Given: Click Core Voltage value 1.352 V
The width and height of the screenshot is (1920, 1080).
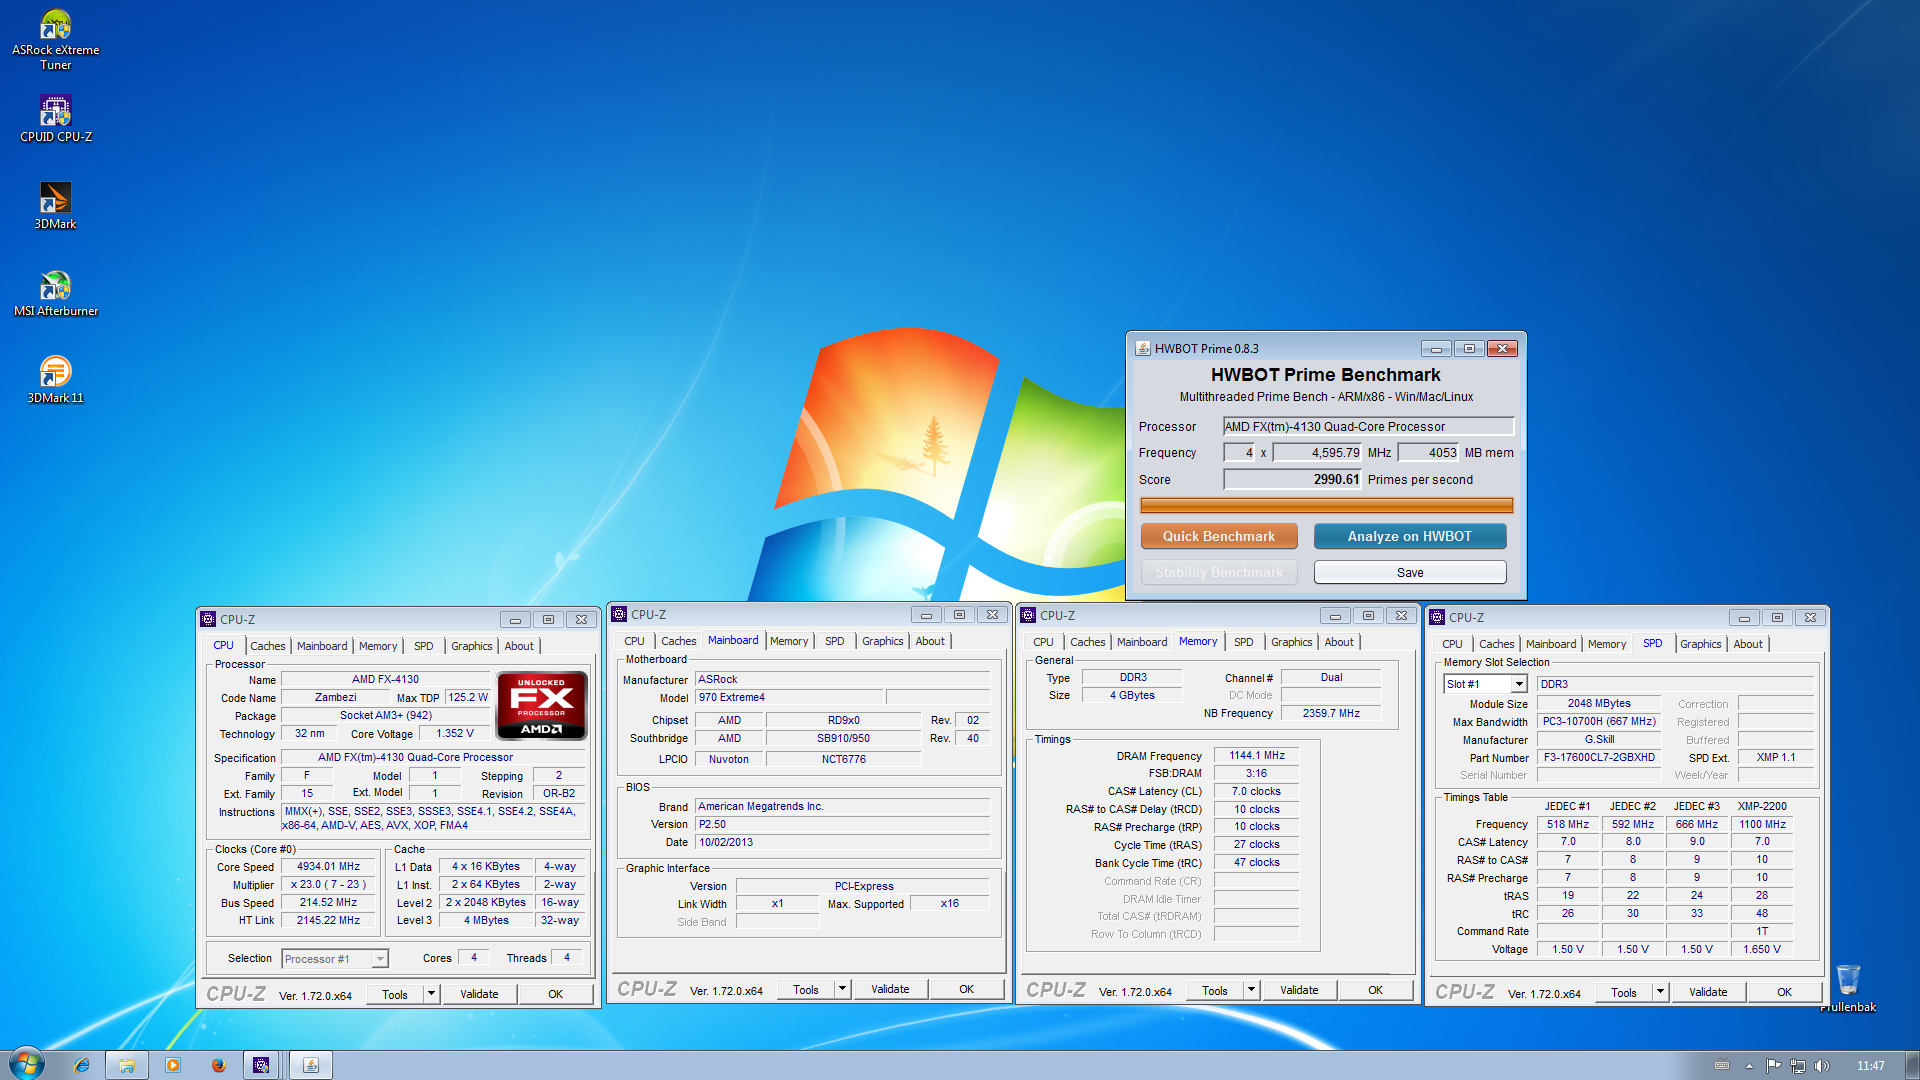Looking at the screenshot, I should coord(455,733).
